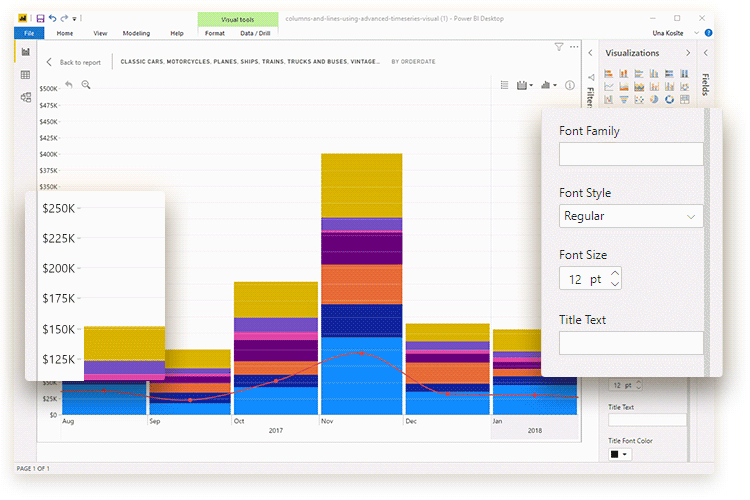Screen dimensions: 750x500
Task: Click Title Text field above Title Font Color
Action: (x=647, y=420)
